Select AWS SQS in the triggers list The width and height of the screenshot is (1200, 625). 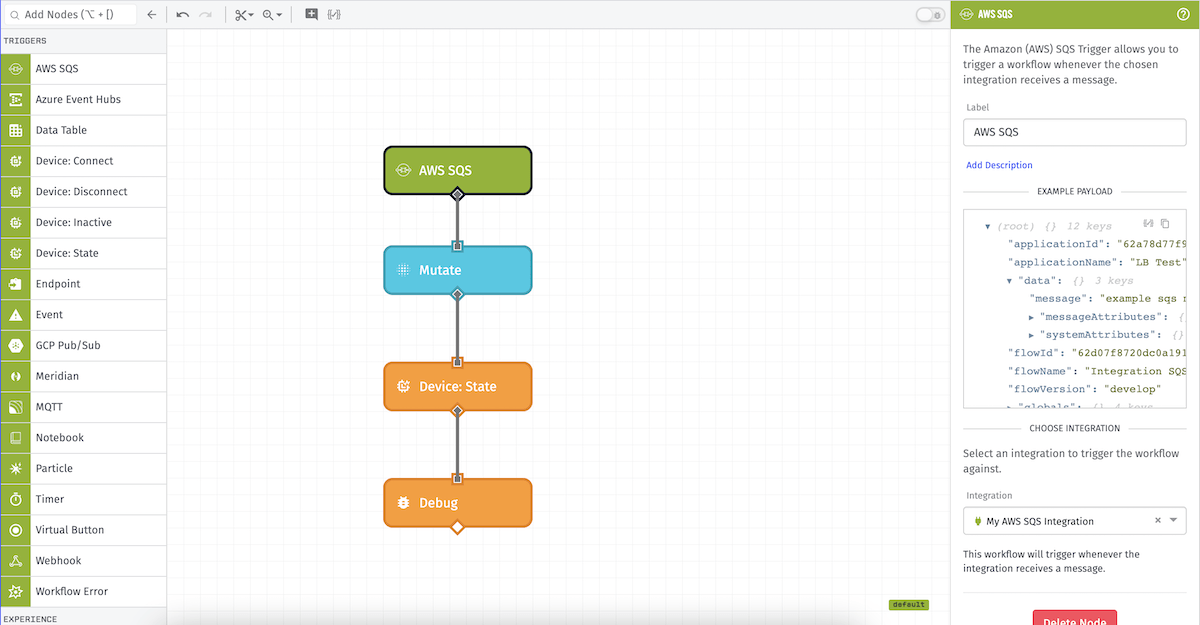click(83, 69)
